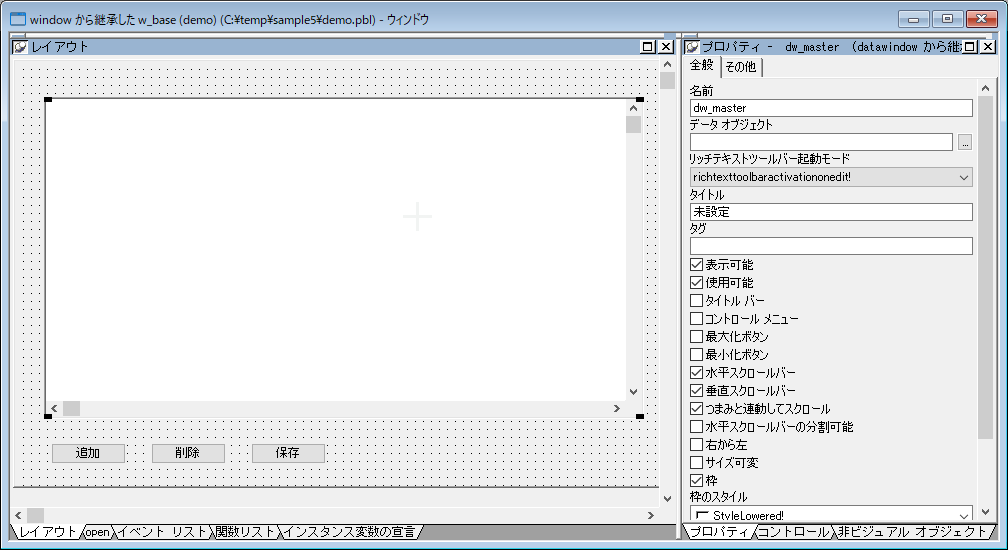Expand the 枠のスタイル dropdown
1008x550 pixels.
[x=964, y=515]
